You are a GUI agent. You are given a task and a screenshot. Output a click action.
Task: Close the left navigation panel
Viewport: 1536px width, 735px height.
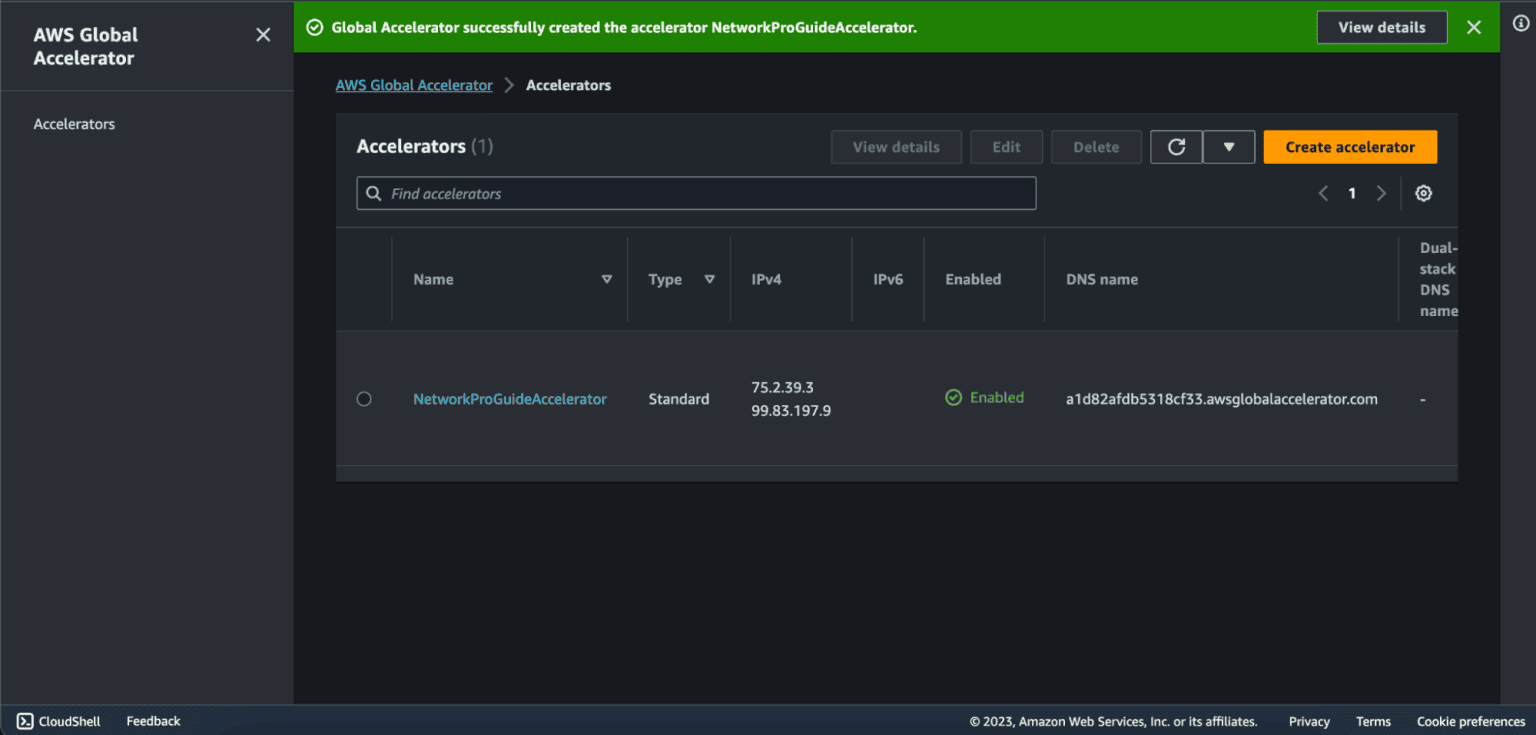(263, 34)
